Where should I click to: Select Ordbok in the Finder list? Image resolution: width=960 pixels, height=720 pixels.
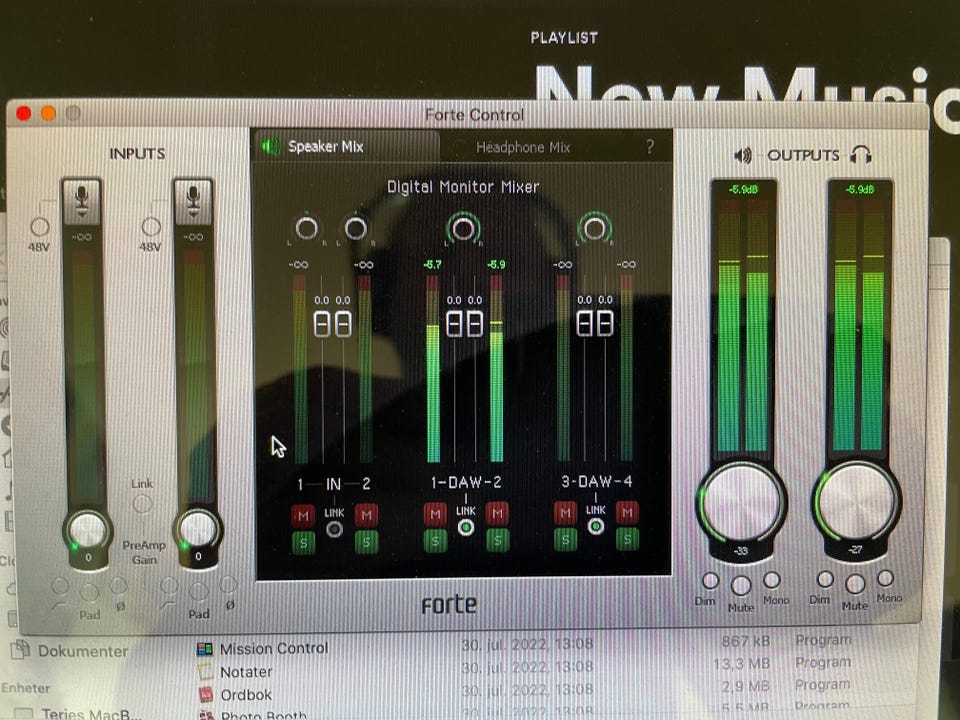pyautogui.click(x=246, y=695)
